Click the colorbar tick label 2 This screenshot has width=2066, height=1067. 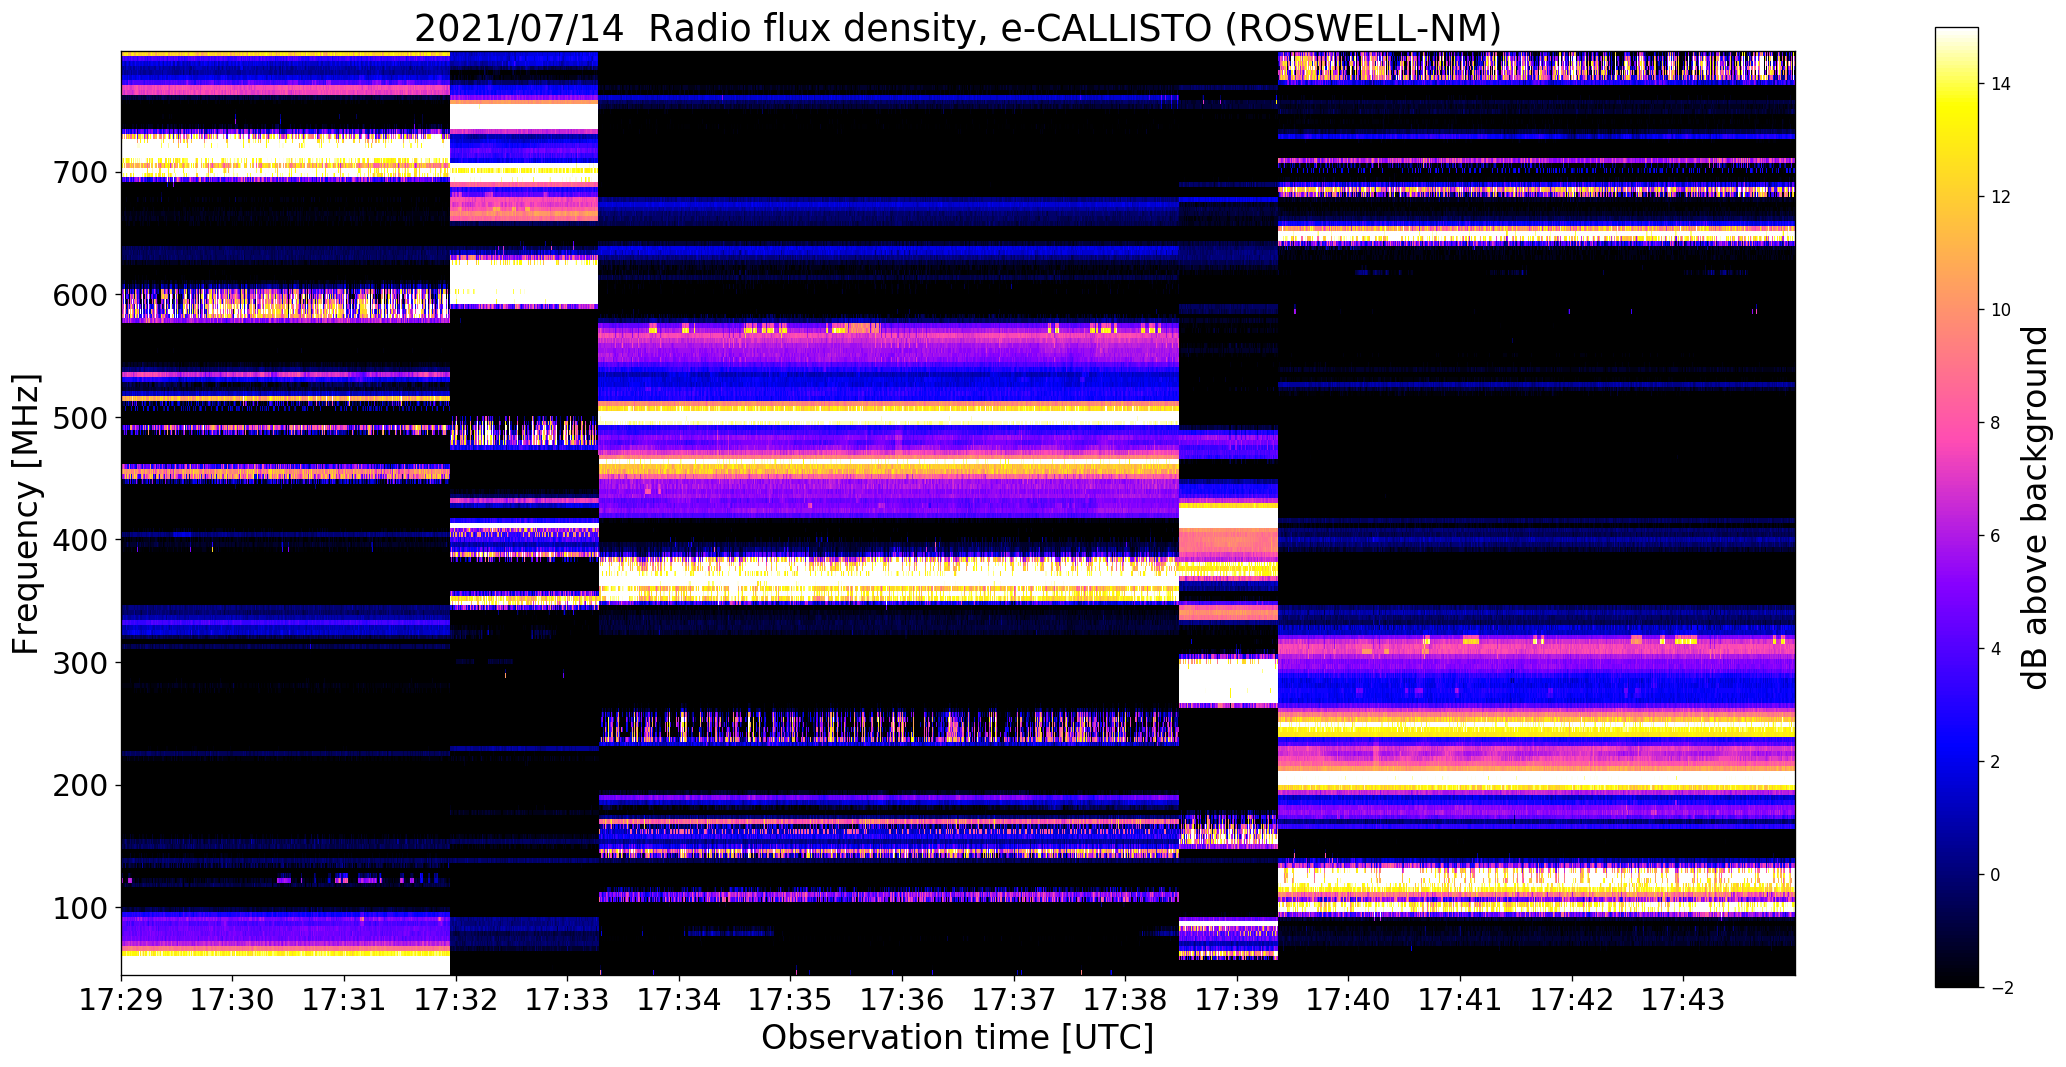[1995, 762]
